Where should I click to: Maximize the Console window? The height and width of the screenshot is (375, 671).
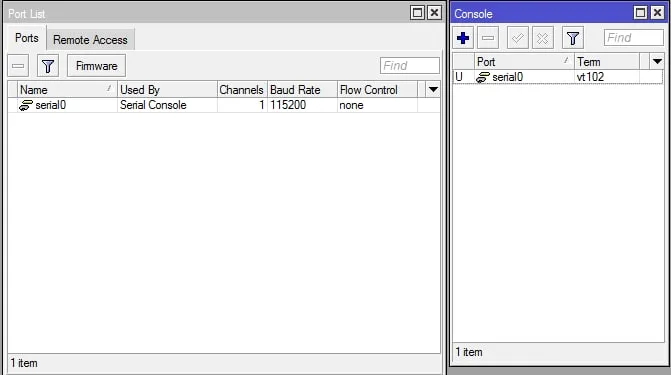pos(640,13)
